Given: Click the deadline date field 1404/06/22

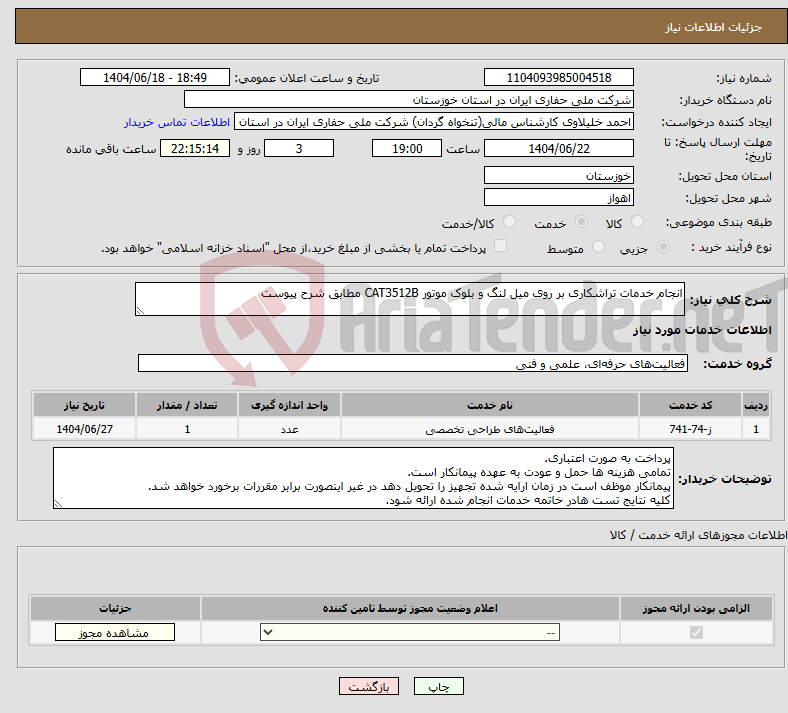Looking at the screenshot, I should [558, 148].
